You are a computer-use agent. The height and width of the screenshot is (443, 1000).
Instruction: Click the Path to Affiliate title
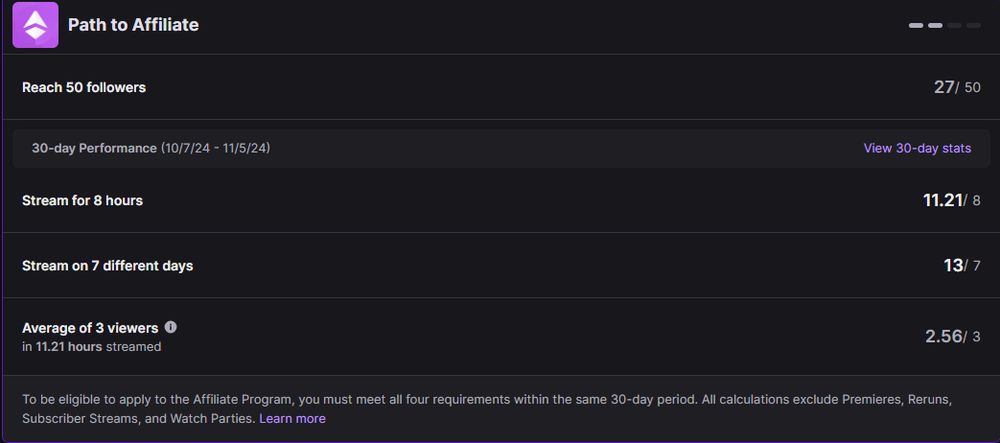133,25
